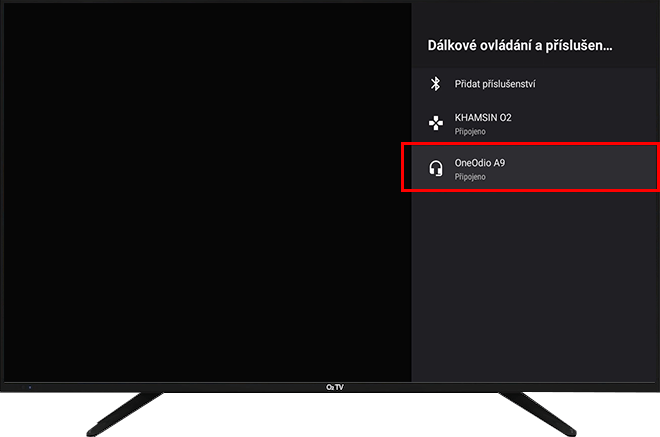Click the headphones icon for OneOdio A9
Screen dimensions: 660x437
435,168
